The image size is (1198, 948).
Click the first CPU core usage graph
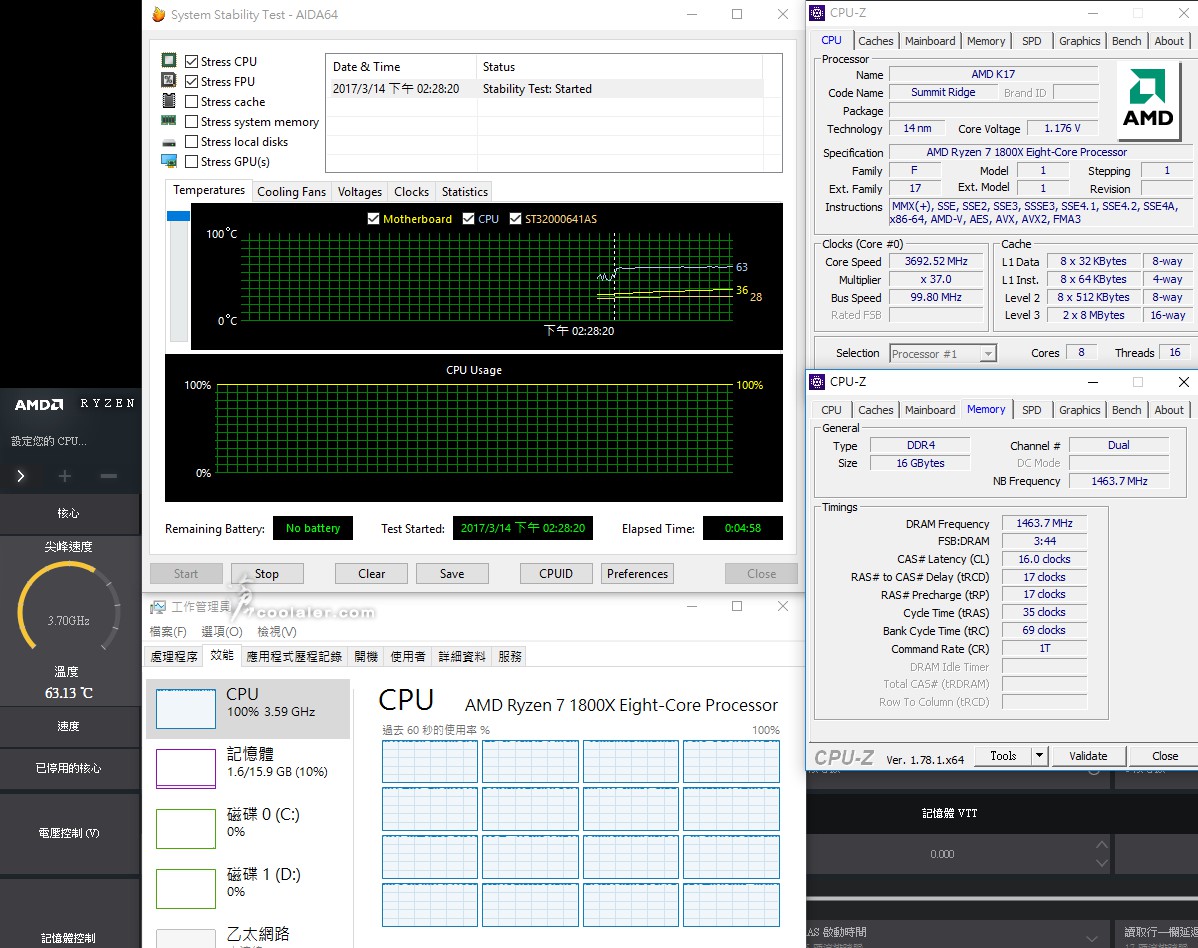coord(429,761)
